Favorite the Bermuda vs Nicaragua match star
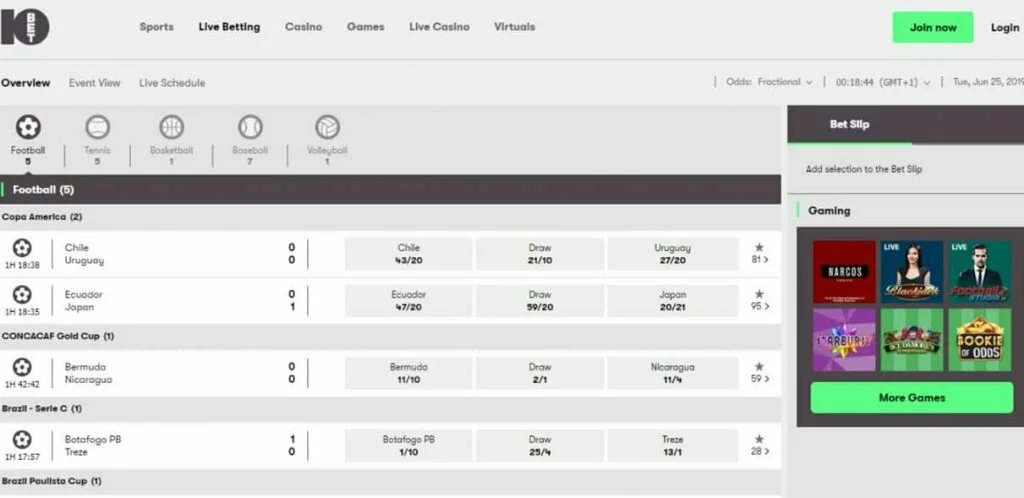Viewport: 1024px width, 498px height. 759,366
